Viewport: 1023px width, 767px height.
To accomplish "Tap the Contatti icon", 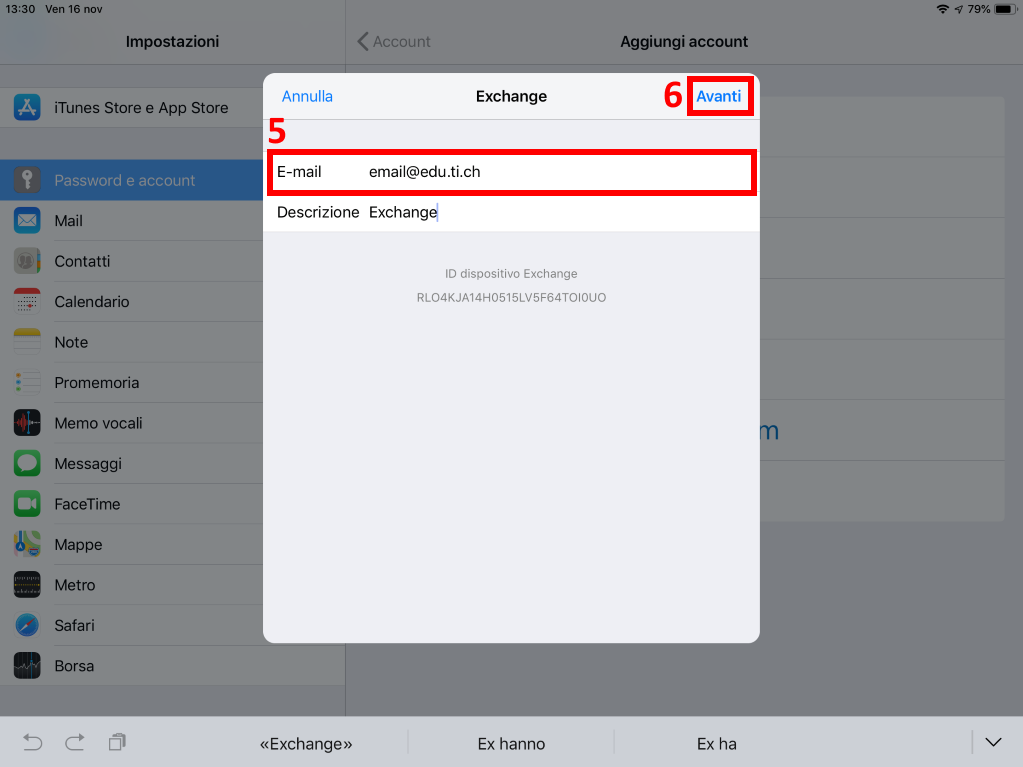I will (x=27, y=261).
